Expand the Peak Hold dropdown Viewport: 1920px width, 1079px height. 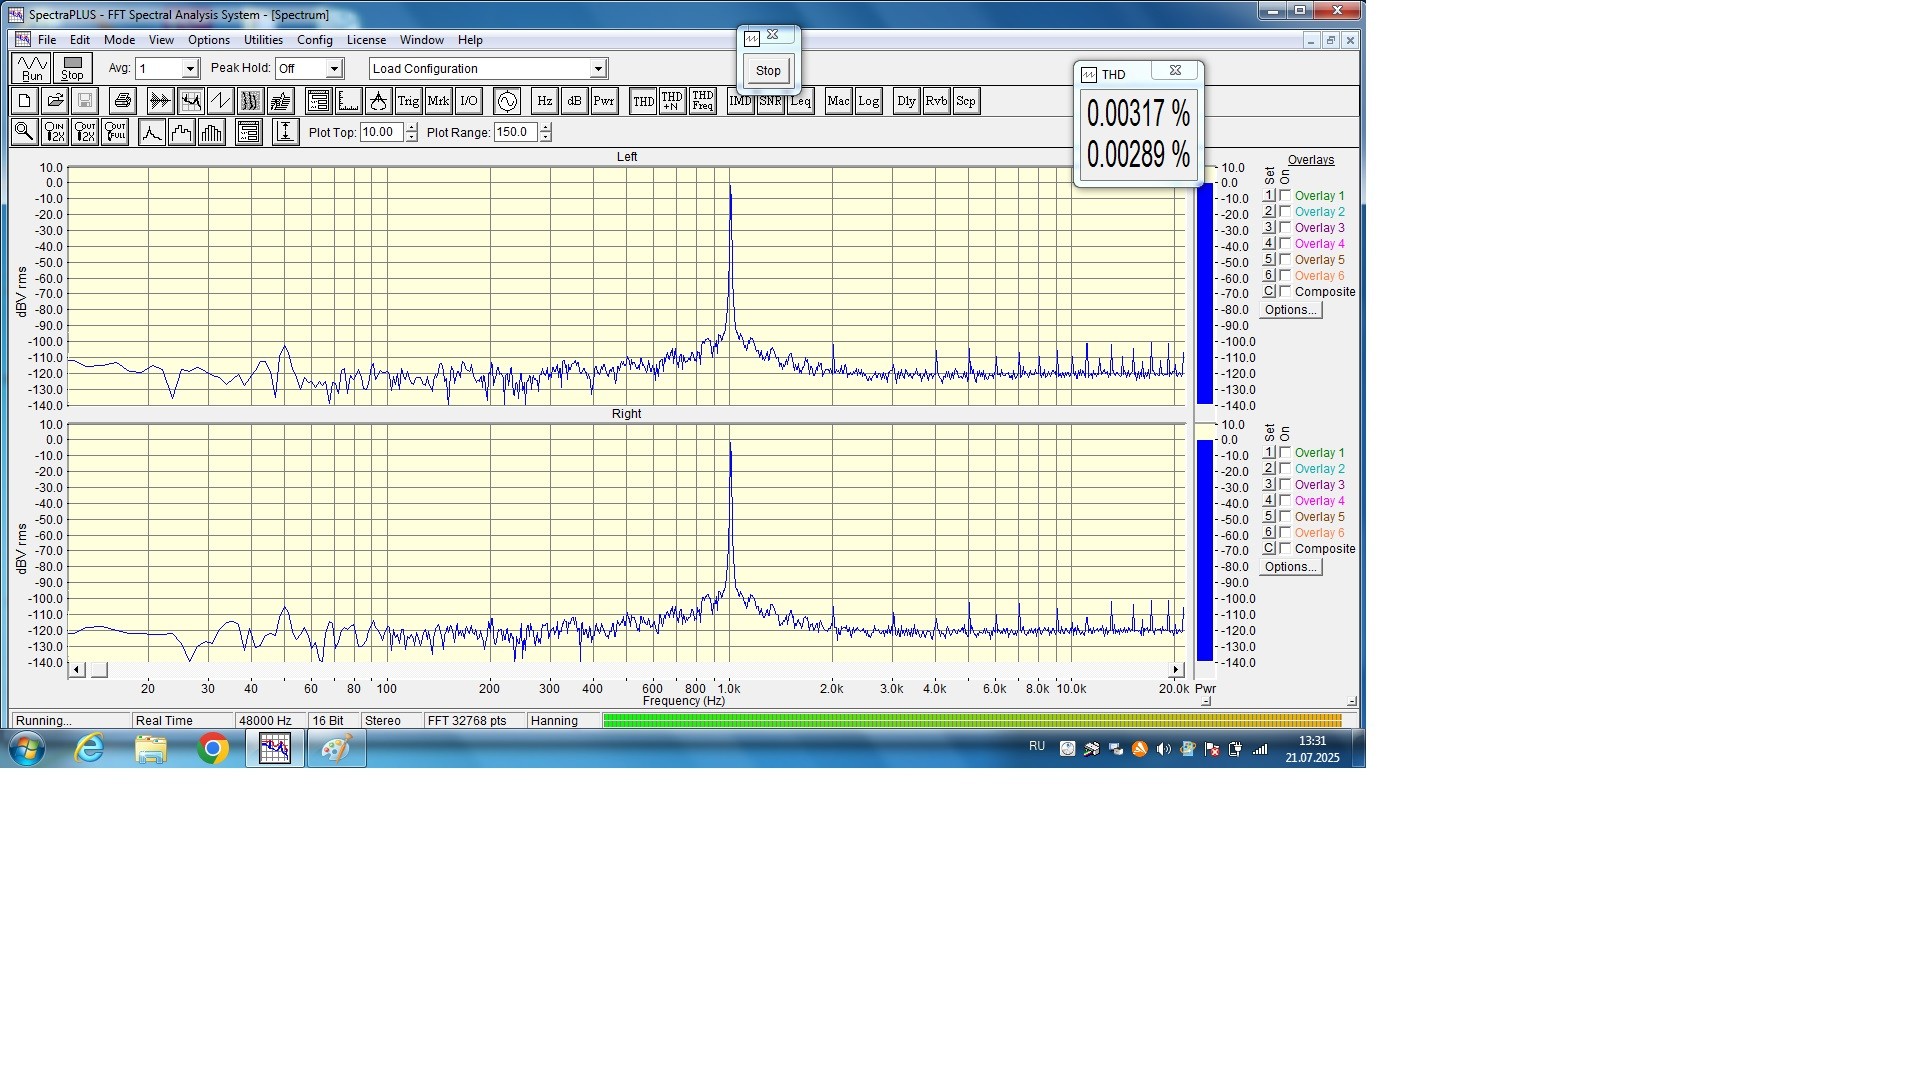(x=334, y=69)
